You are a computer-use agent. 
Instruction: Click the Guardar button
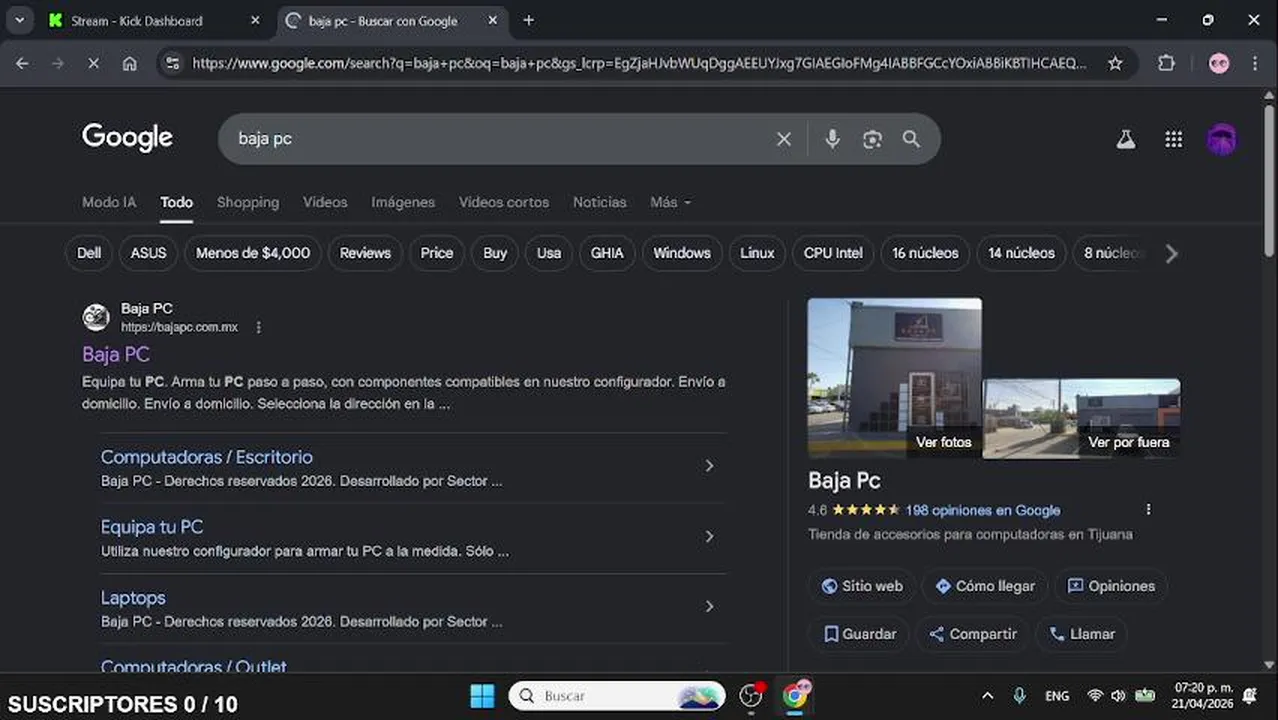859,634
